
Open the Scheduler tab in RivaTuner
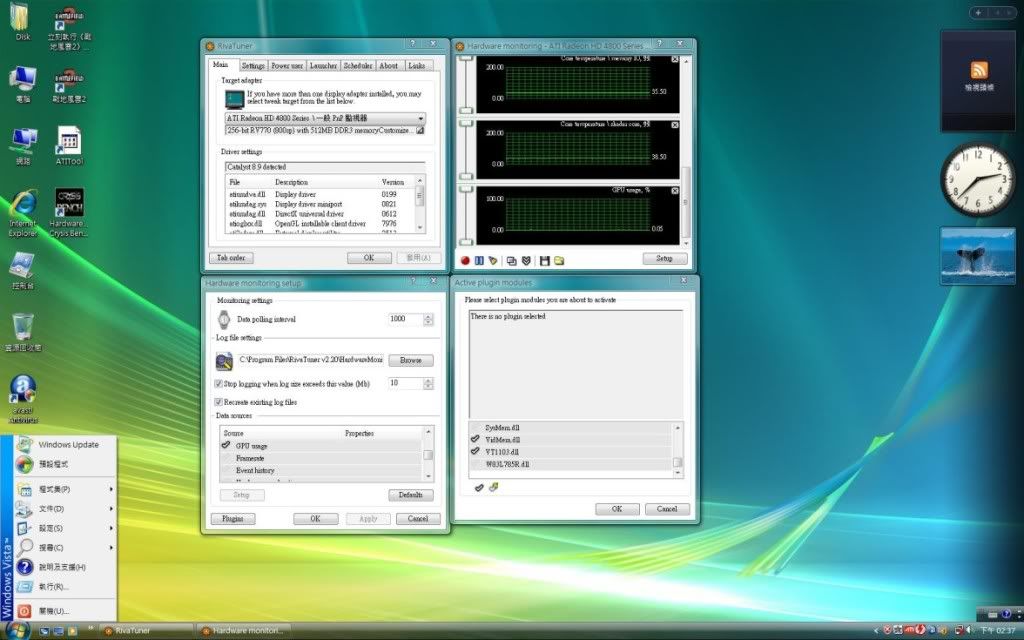pos(358,66)
